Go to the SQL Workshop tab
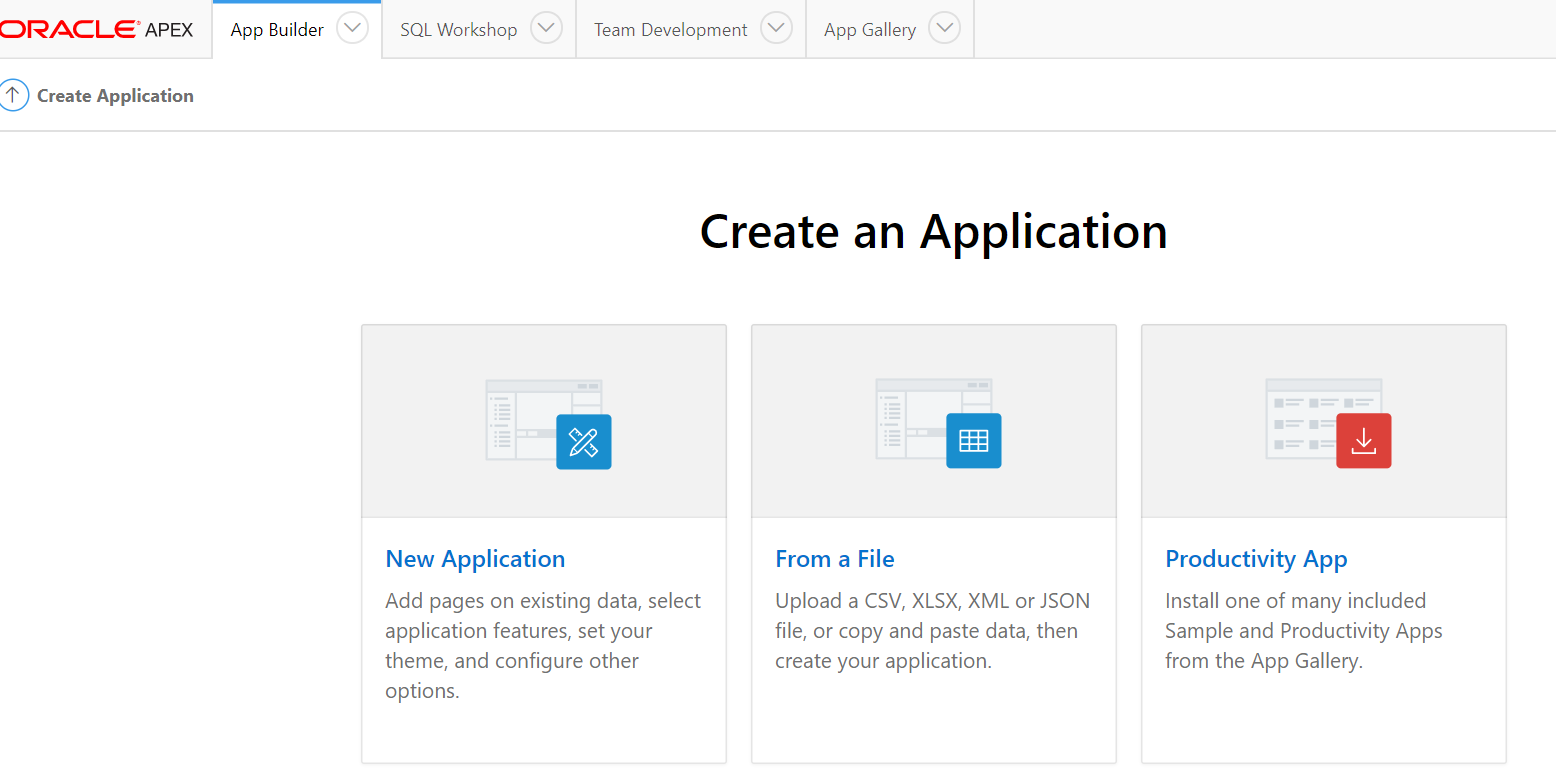The width and height of the screenshot is (1556, 779). point(458,30)
